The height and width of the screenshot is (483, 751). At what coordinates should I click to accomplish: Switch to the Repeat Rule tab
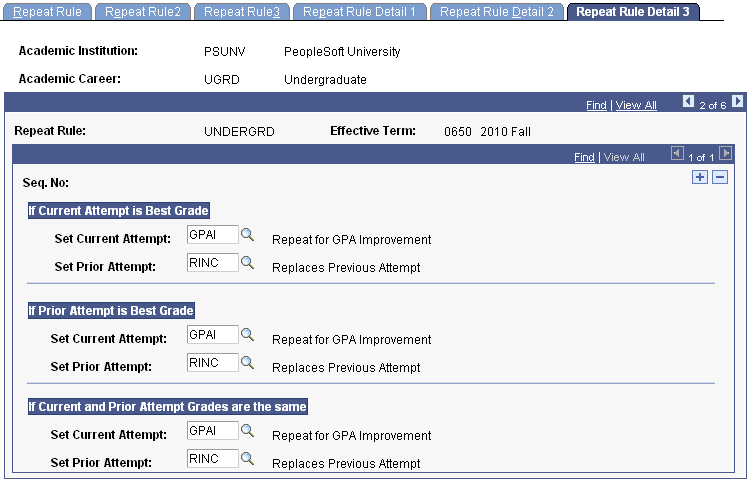point(47,12)
